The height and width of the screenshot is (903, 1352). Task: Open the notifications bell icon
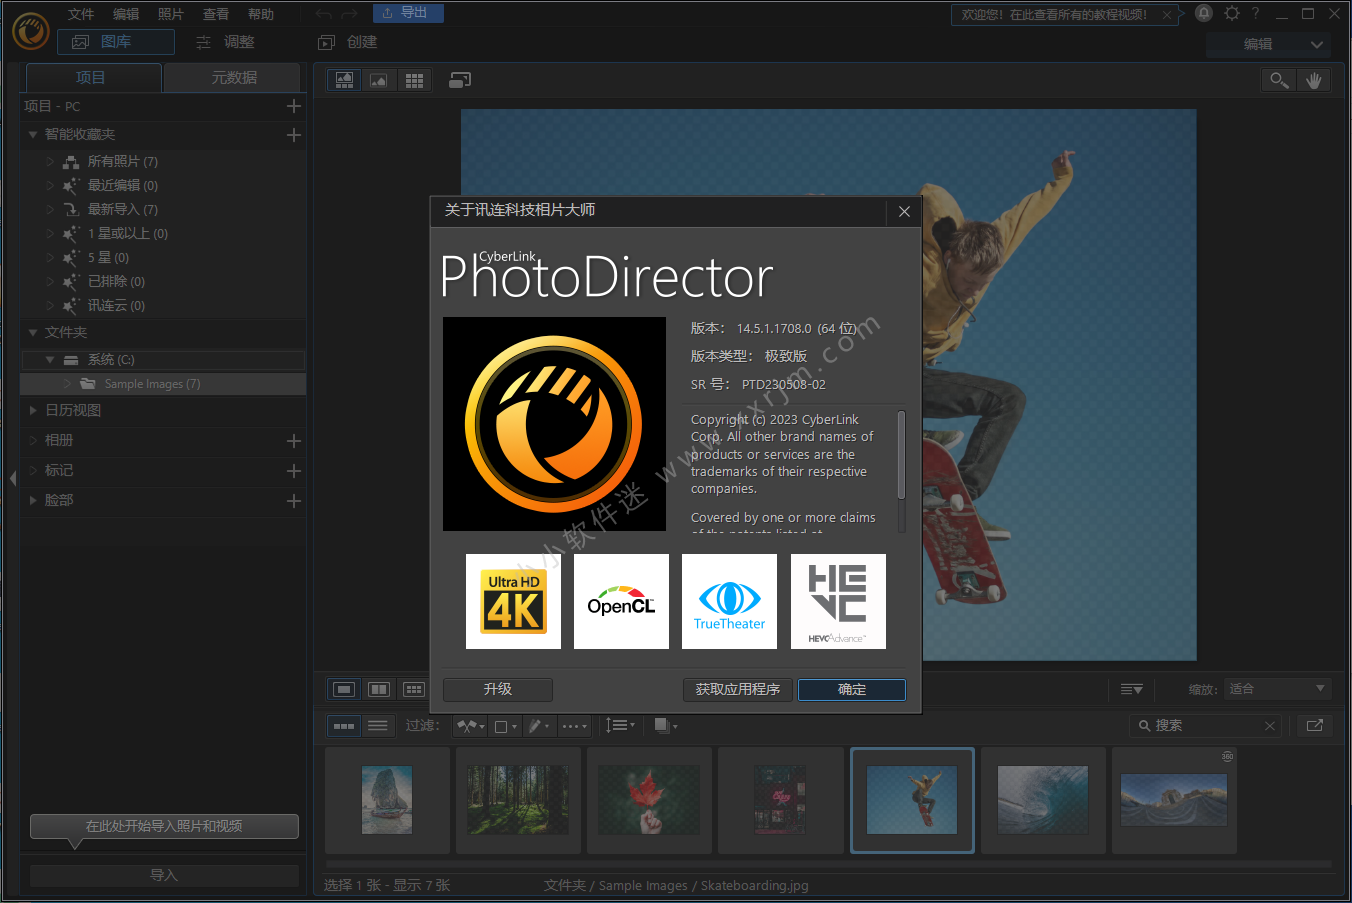[x=1204, y=13]
